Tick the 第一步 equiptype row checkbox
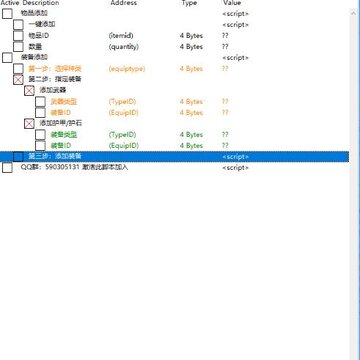Viewport: 360px width, 360px height. coord(18,69)
